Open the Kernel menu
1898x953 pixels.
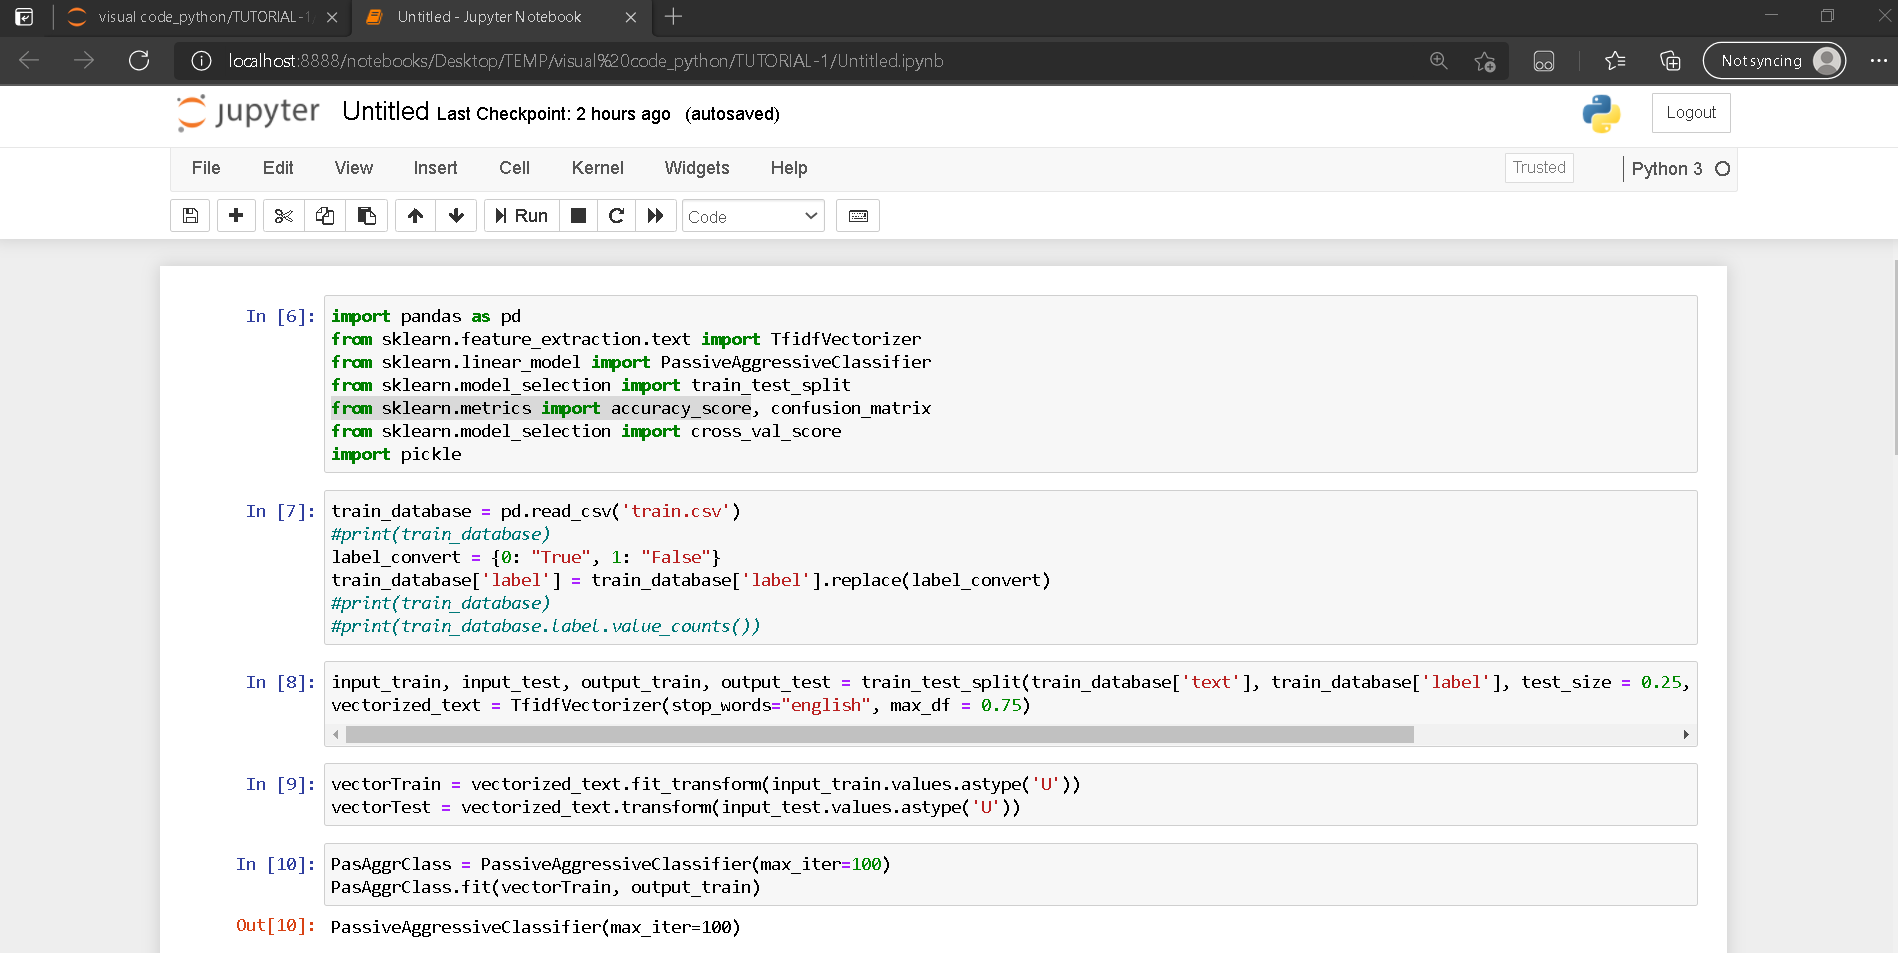tap(597, 168)
